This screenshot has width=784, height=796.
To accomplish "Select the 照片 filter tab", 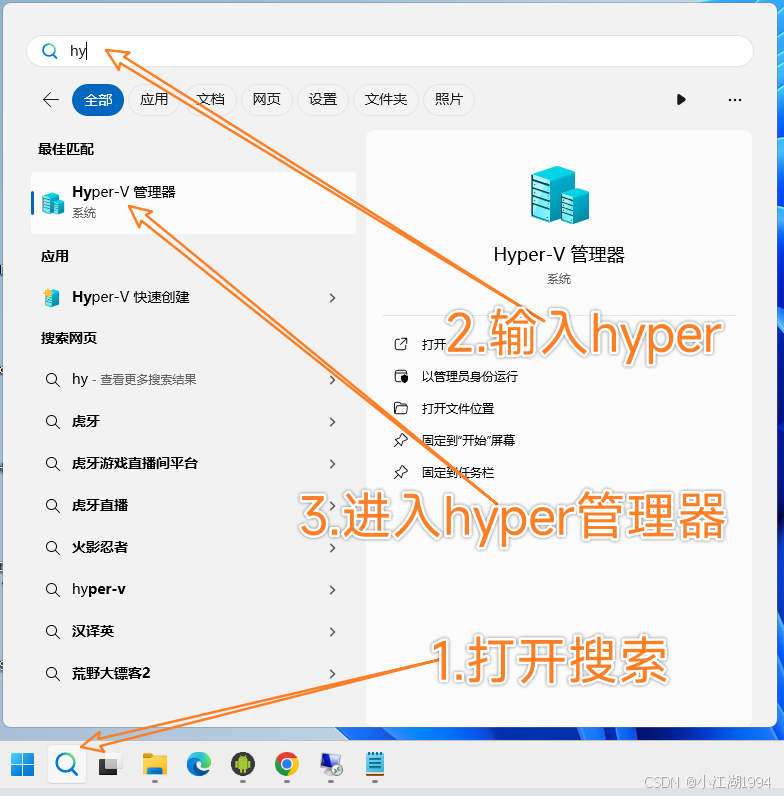I will (449, 100).
